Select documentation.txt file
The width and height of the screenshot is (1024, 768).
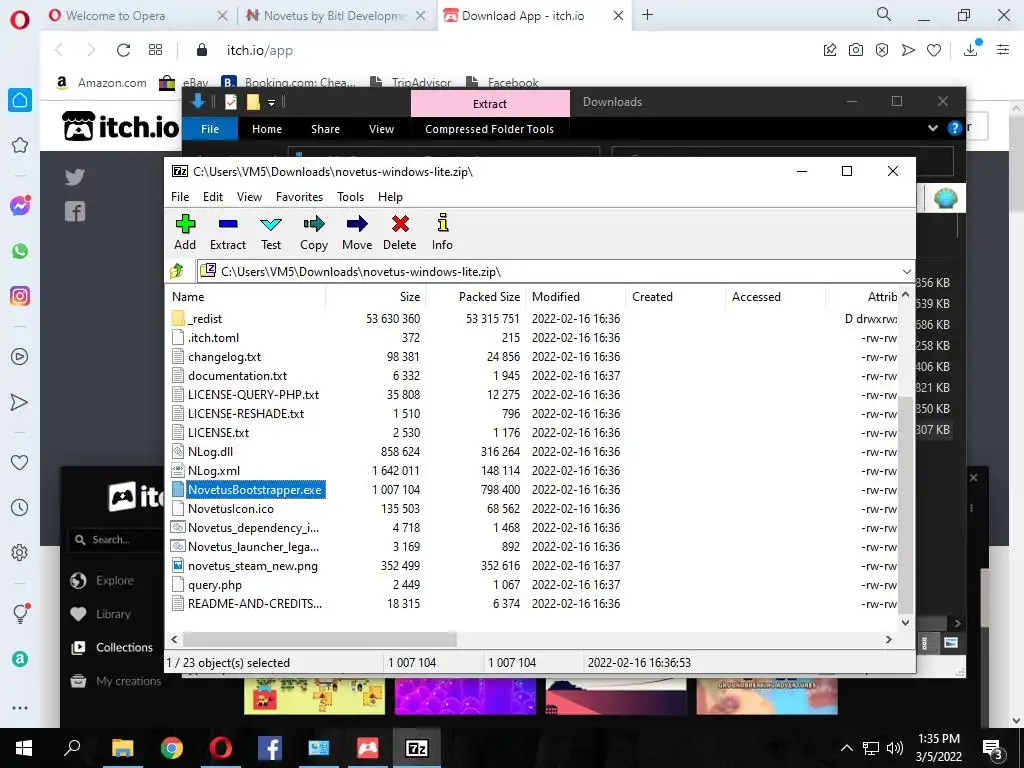238,376
